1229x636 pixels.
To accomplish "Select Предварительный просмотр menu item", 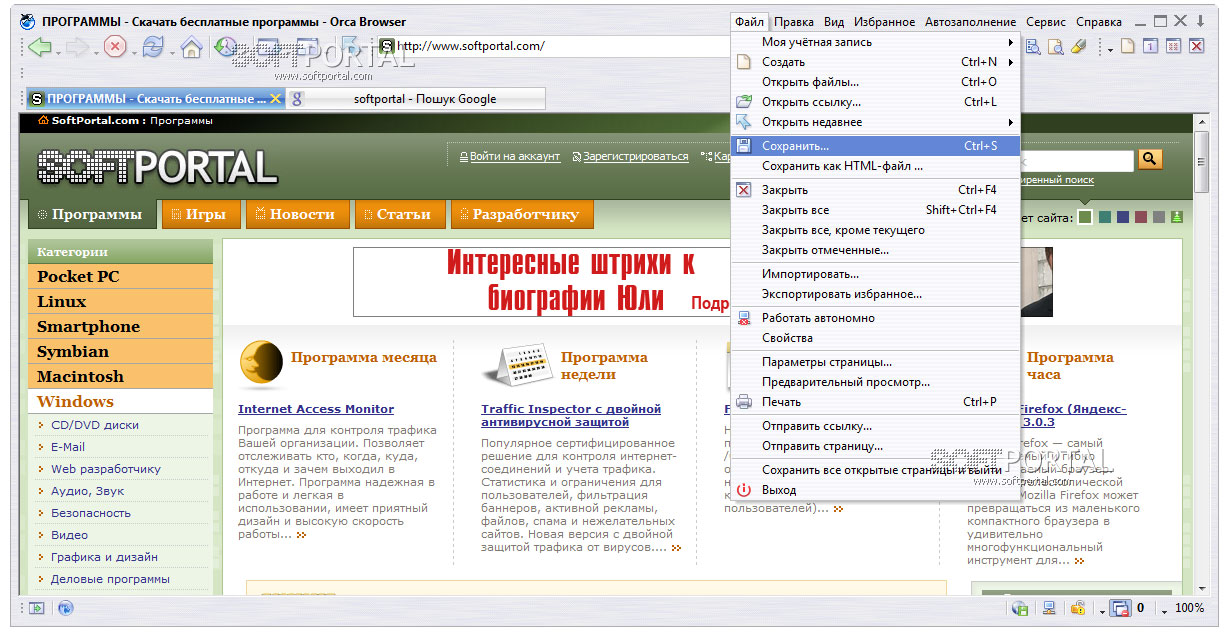I will coord(876,382).
